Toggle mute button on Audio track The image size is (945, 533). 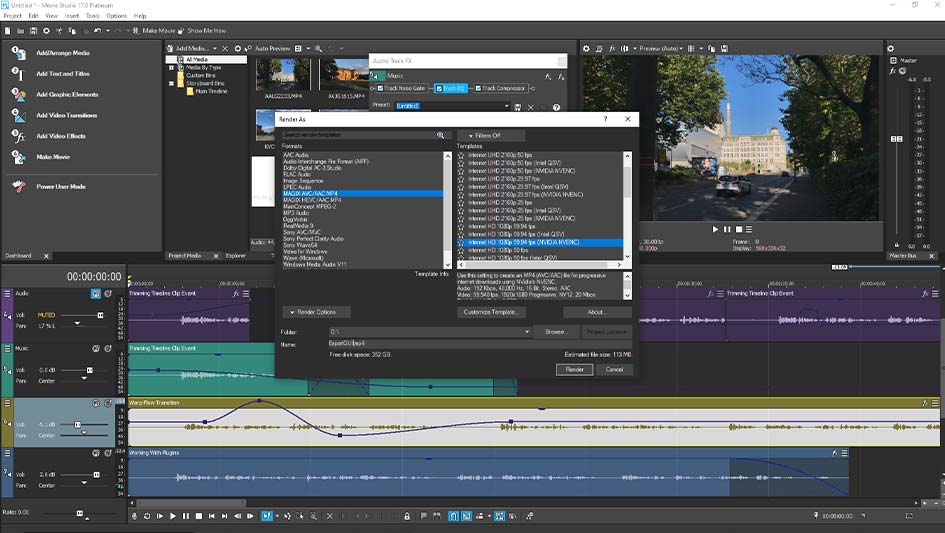point(96,294)
